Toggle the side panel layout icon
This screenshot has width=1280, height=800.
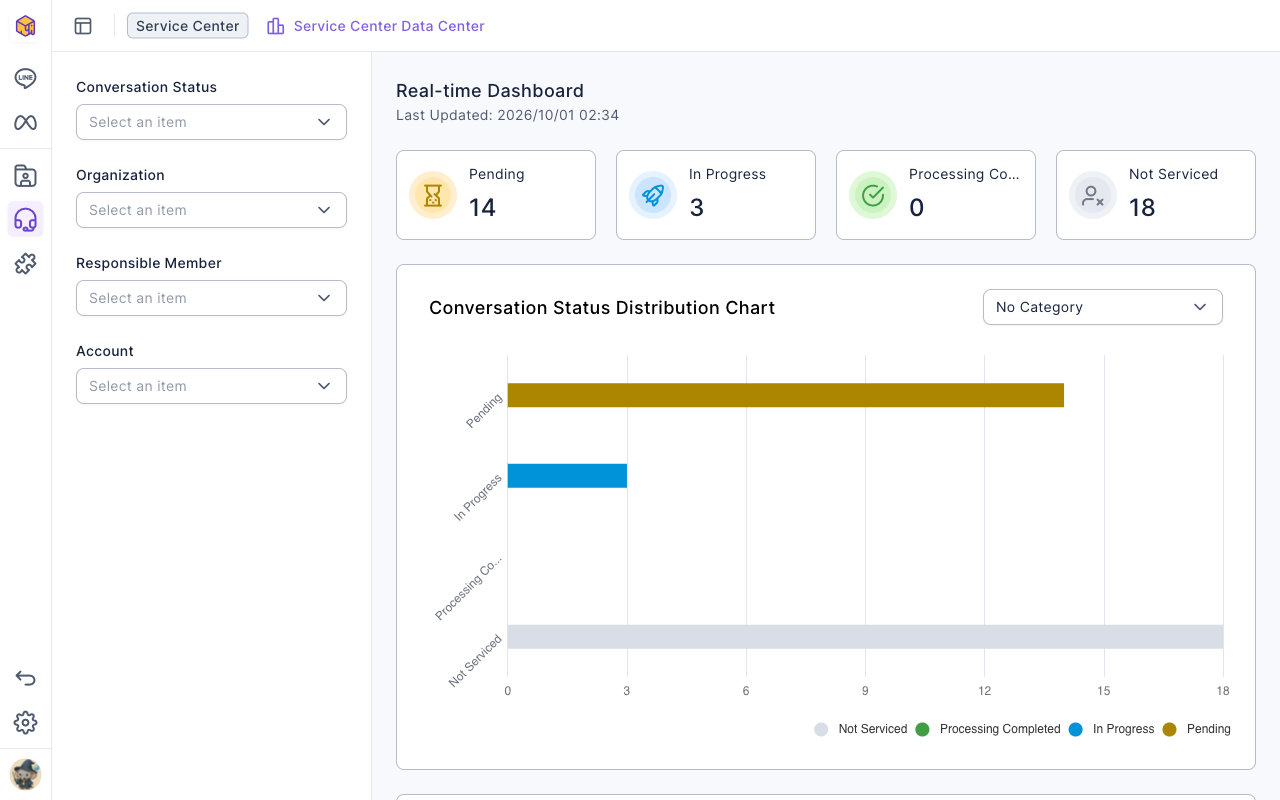pyautogui.click(x=83, y=26)
